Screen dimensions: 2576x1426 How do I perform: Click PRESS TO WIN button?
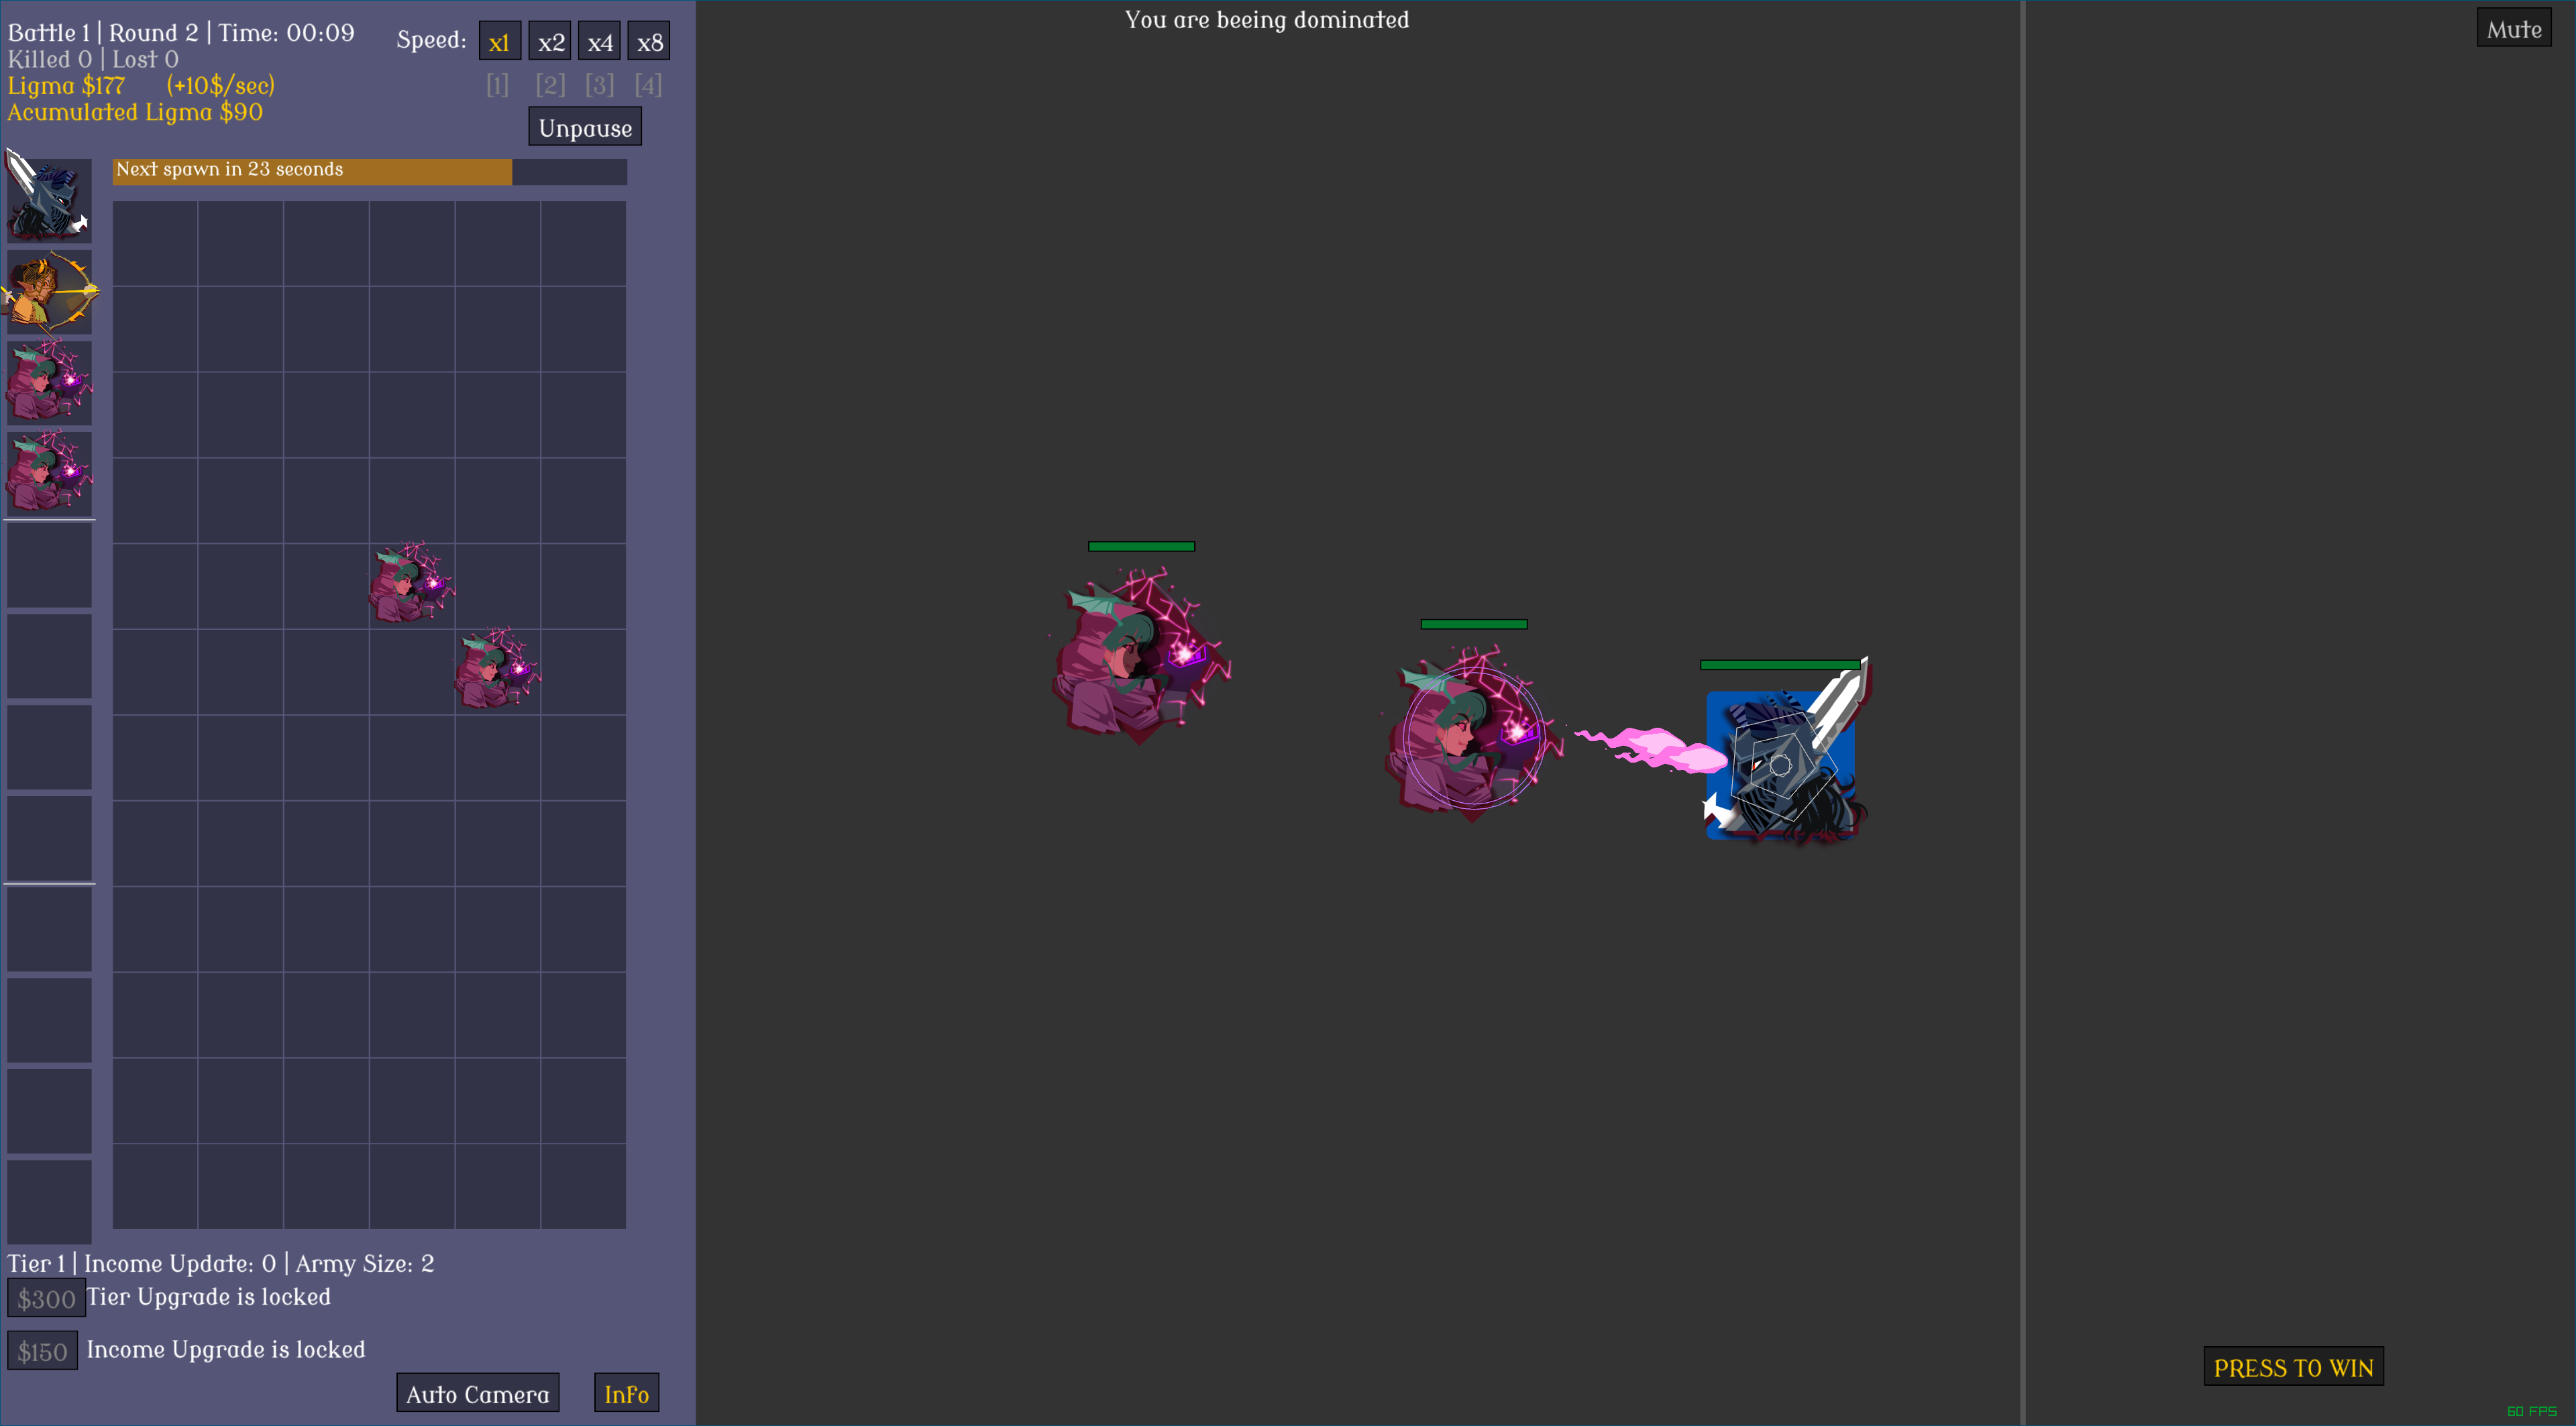(x=2292, y=1367)
